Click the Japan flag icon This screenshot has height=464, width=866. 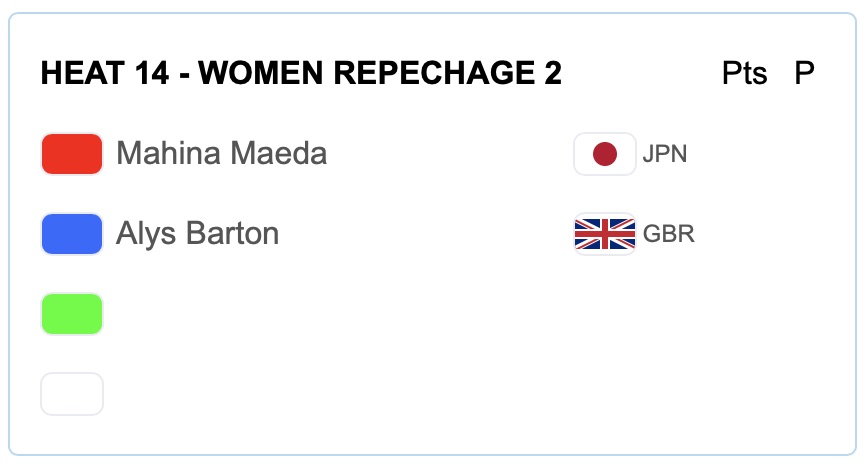(x=605, y=154)
